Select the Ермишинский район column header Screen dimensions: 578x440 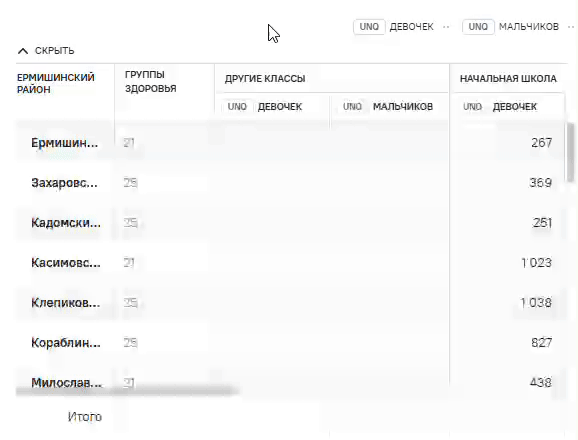[x=56, y=83]
